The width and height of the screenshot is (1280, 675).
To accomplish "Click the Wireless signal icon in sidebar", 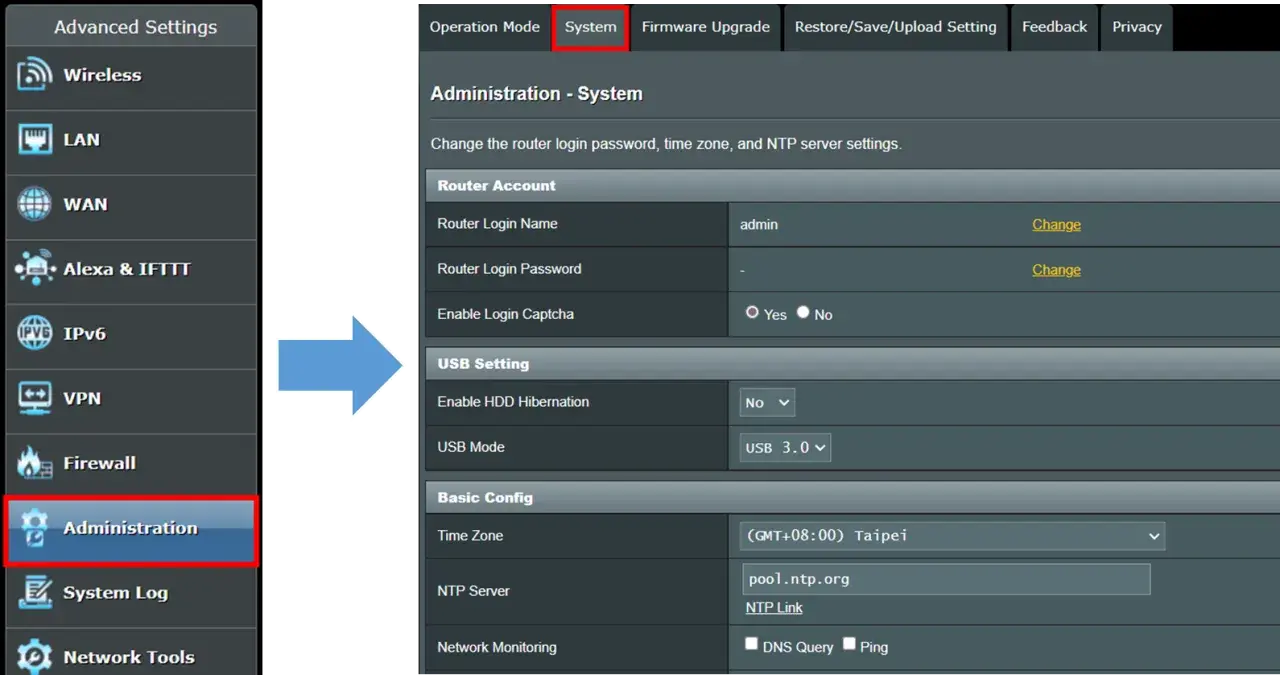I will click(x=34, y=75).
